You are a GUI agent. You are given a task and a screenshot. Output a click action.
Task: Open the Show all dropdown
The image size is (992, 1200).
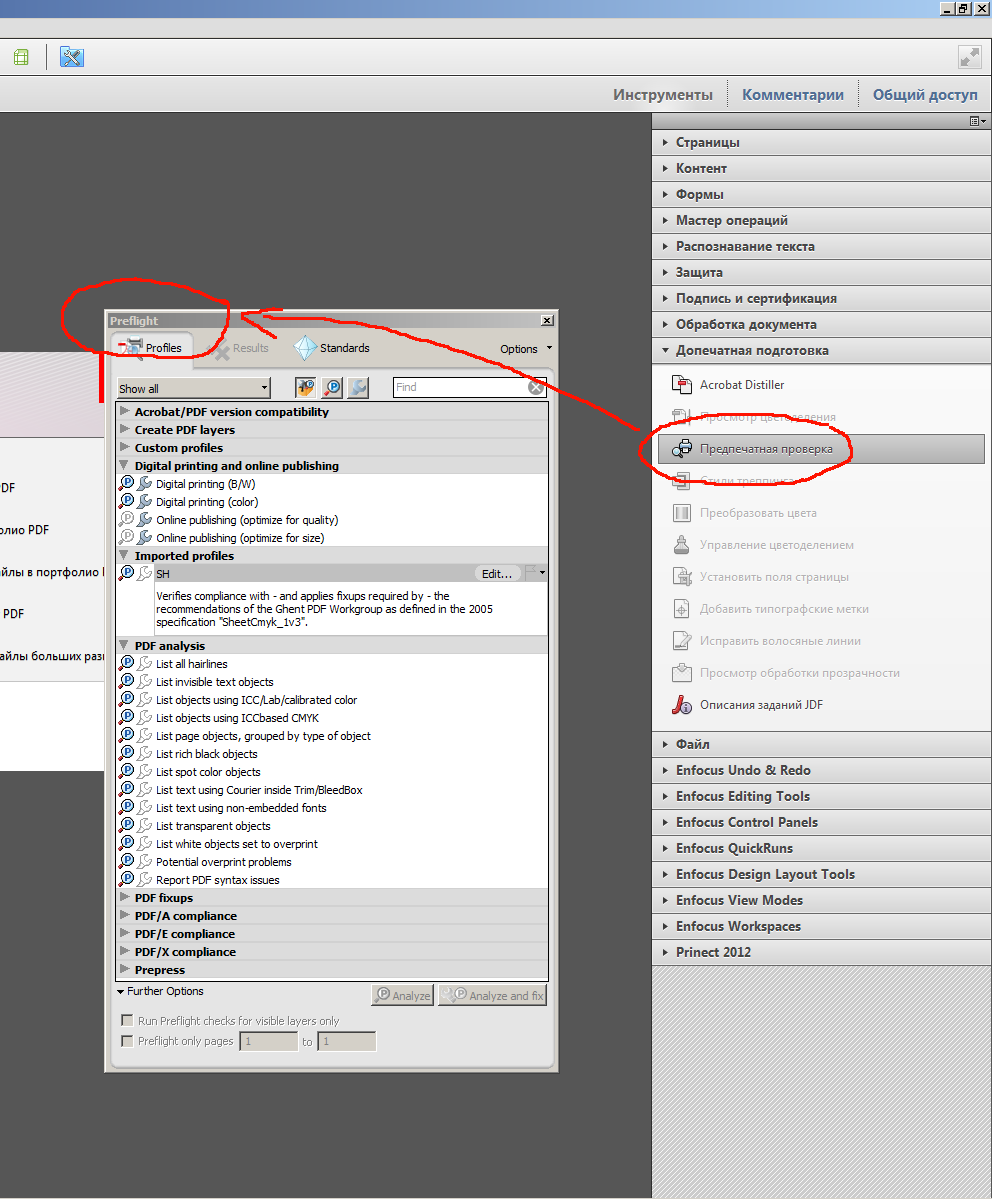click(194, 388)
